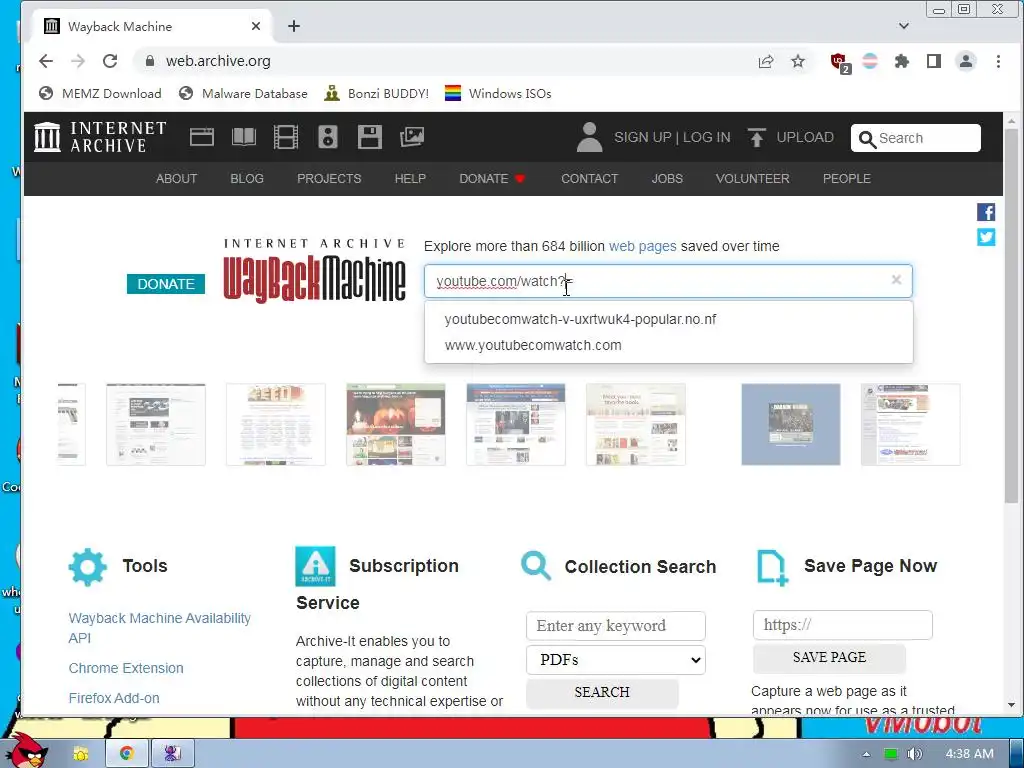The height and width of the screenshot is (768, 1024).
Task: Open the web pages link
Action: point(643,246)
